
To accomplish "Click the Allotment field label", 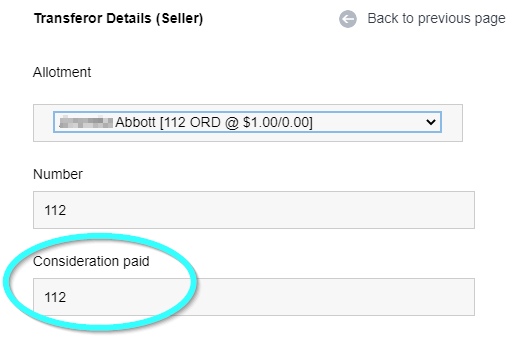I will coord(62,72).
